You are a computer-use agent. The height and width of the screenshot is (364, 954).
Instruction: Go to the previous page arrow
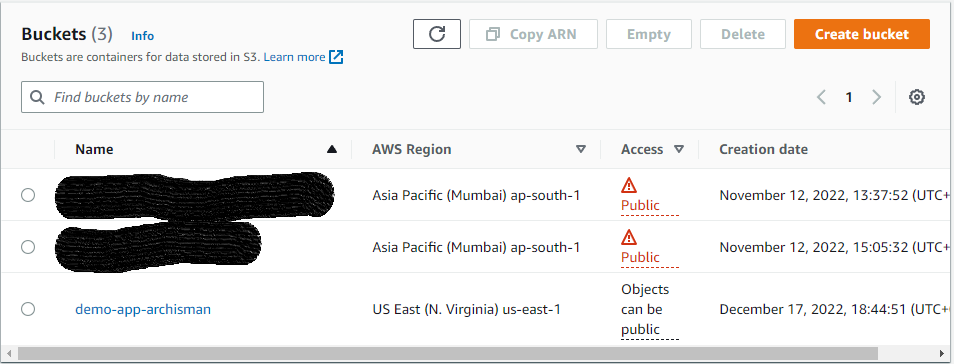pos(821,97)
